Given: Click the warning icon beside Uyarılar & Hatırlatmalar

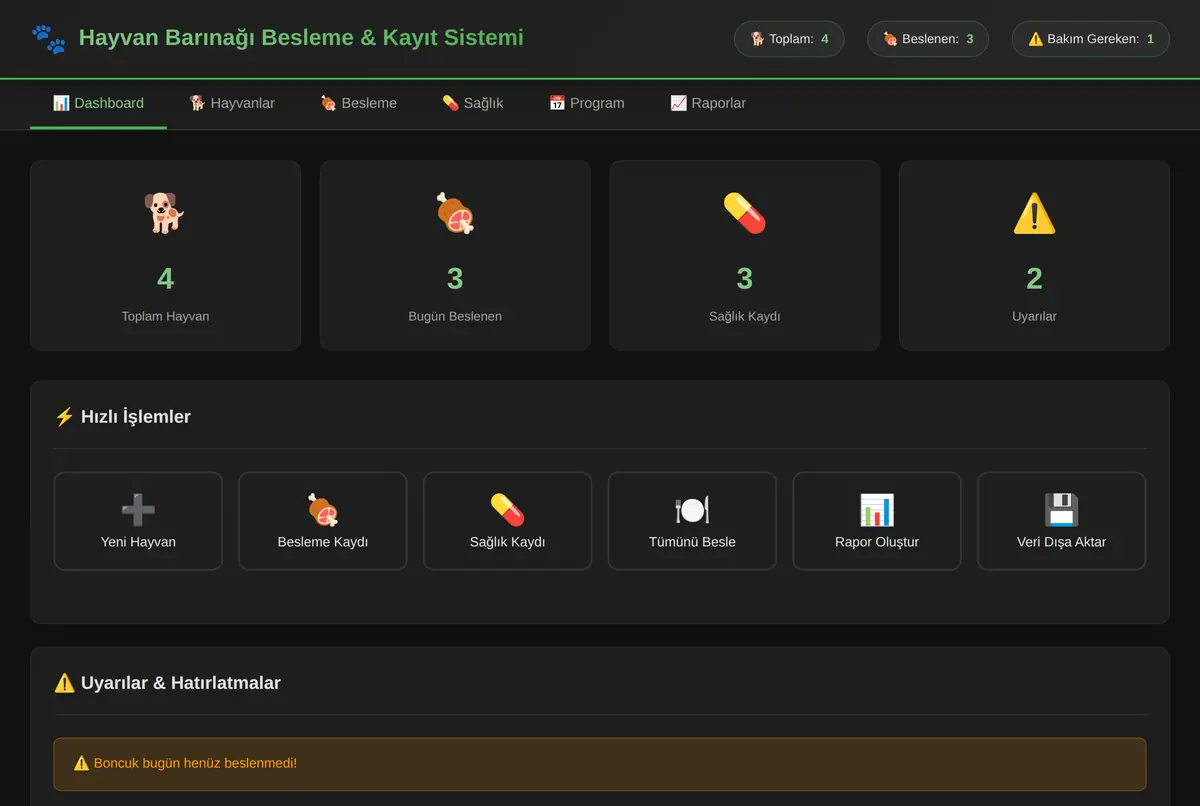Looking at the screenshot, I should [x=64, y=683].
